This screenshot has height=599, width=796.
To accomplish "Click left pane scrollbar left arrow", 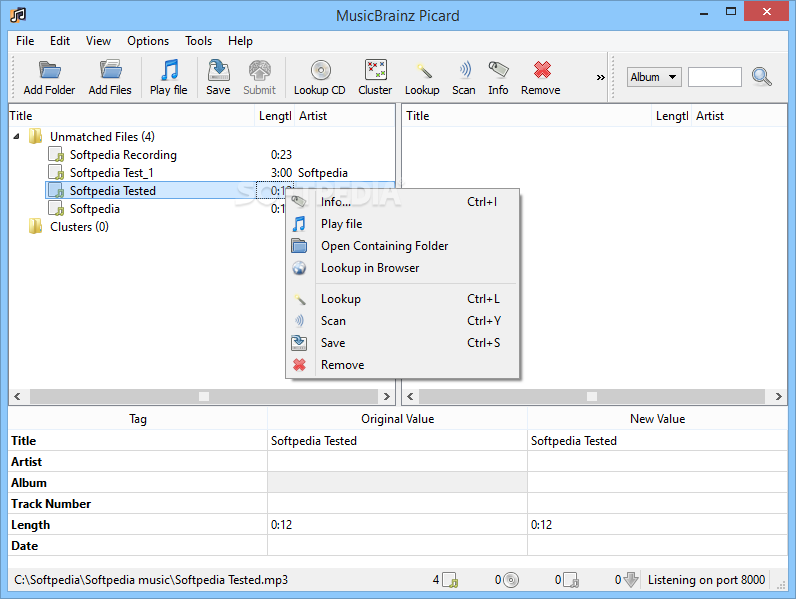I will (18, 396).
